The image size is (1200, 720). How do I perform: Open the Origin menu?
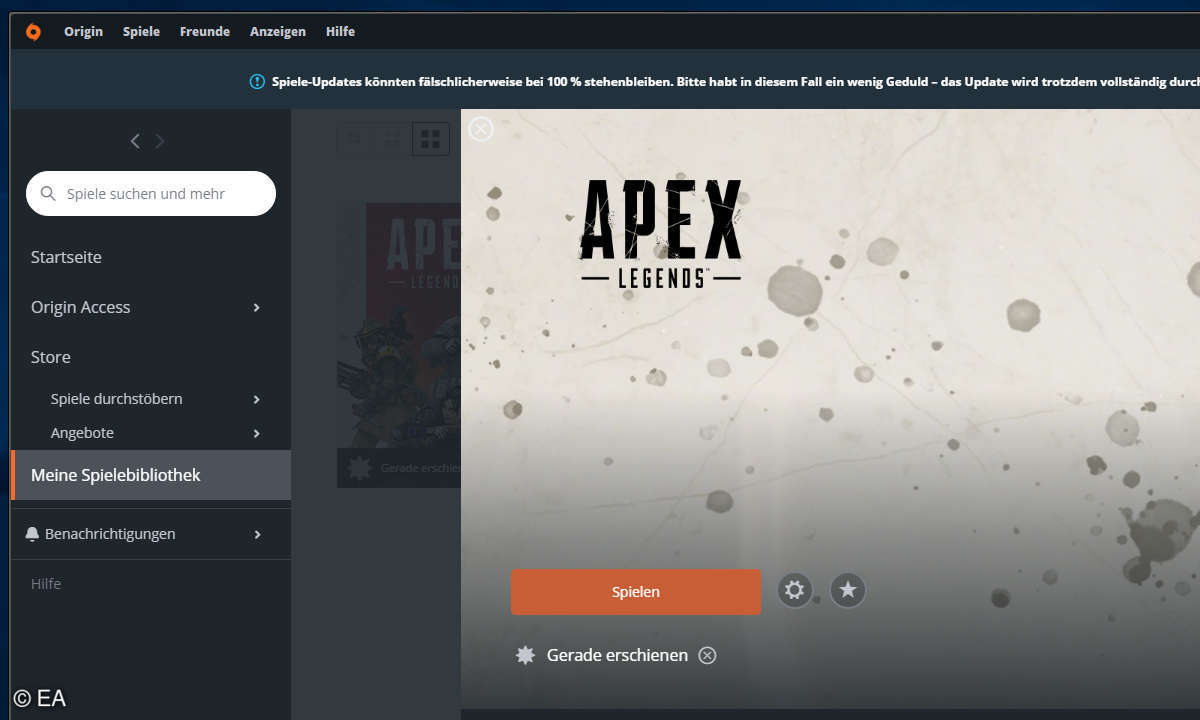point(83,32)
